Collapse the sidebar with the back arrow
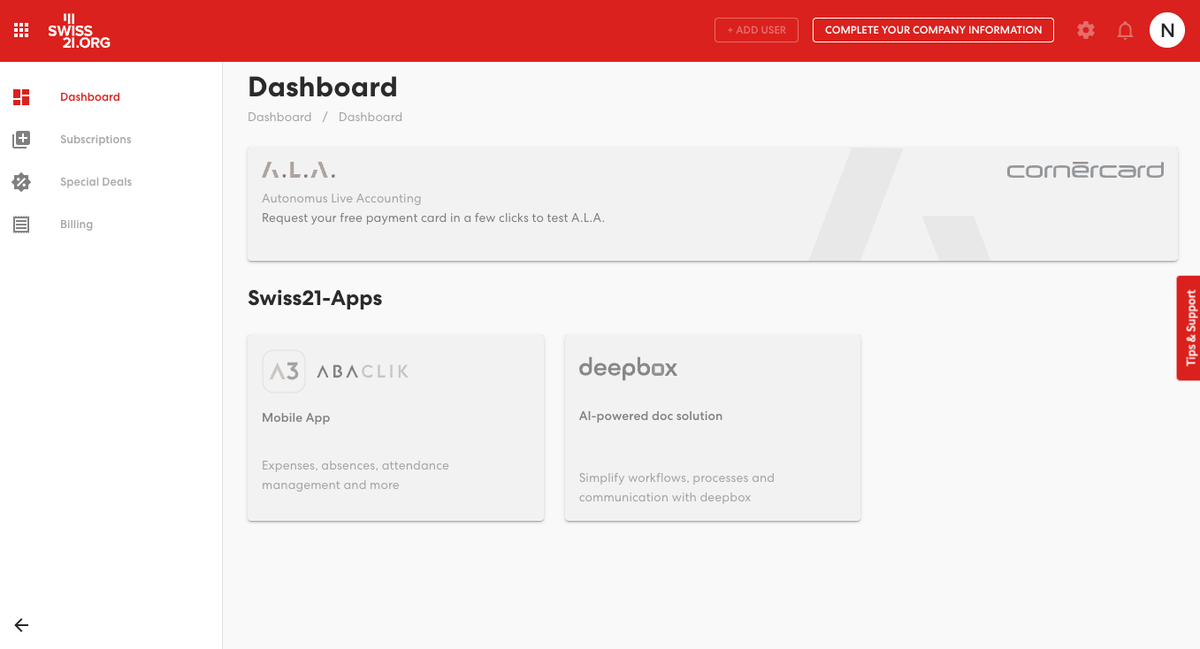1200x649 pixels. pyautogui.click(x=21, y=625)
